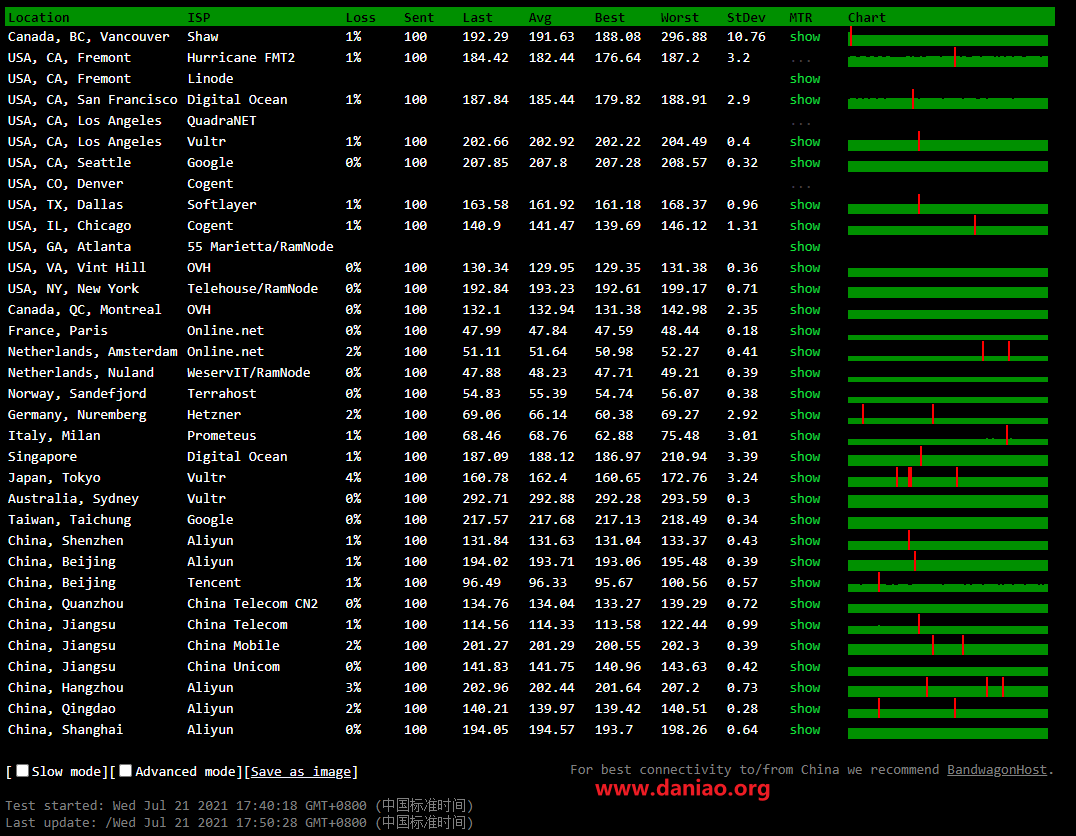Show MTR for Vint Hill OVH

coord(805,268)
